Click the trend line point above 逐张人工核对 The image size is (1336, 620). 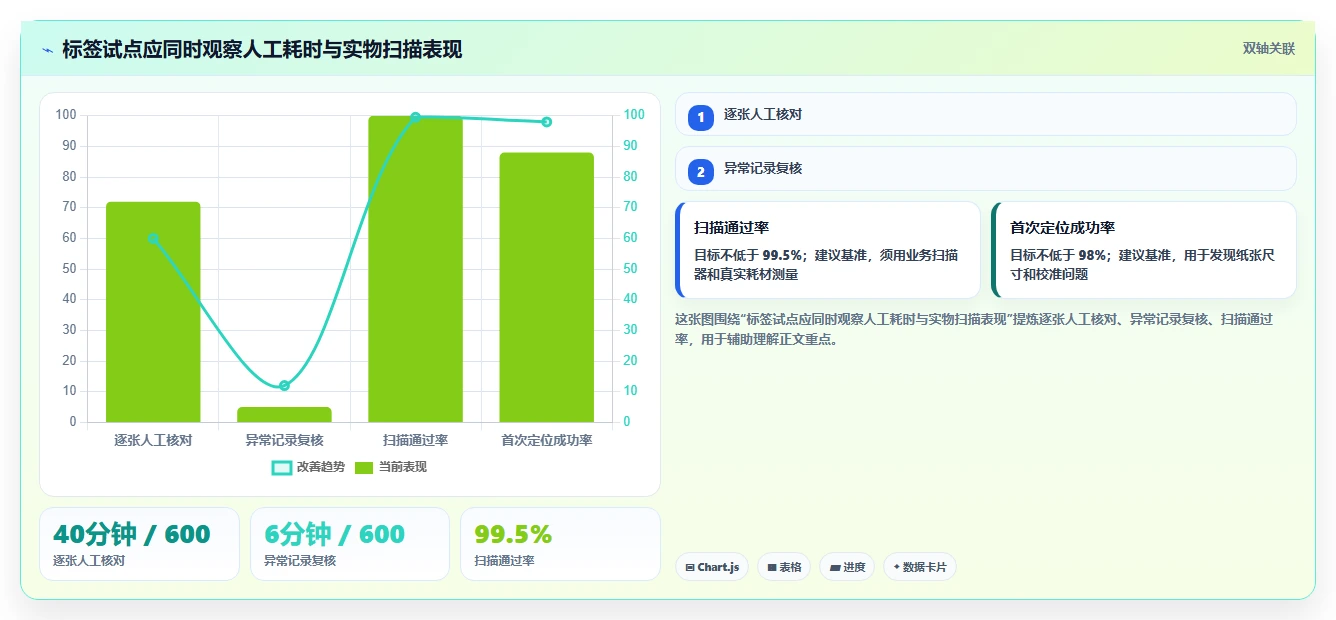point(153,238)
